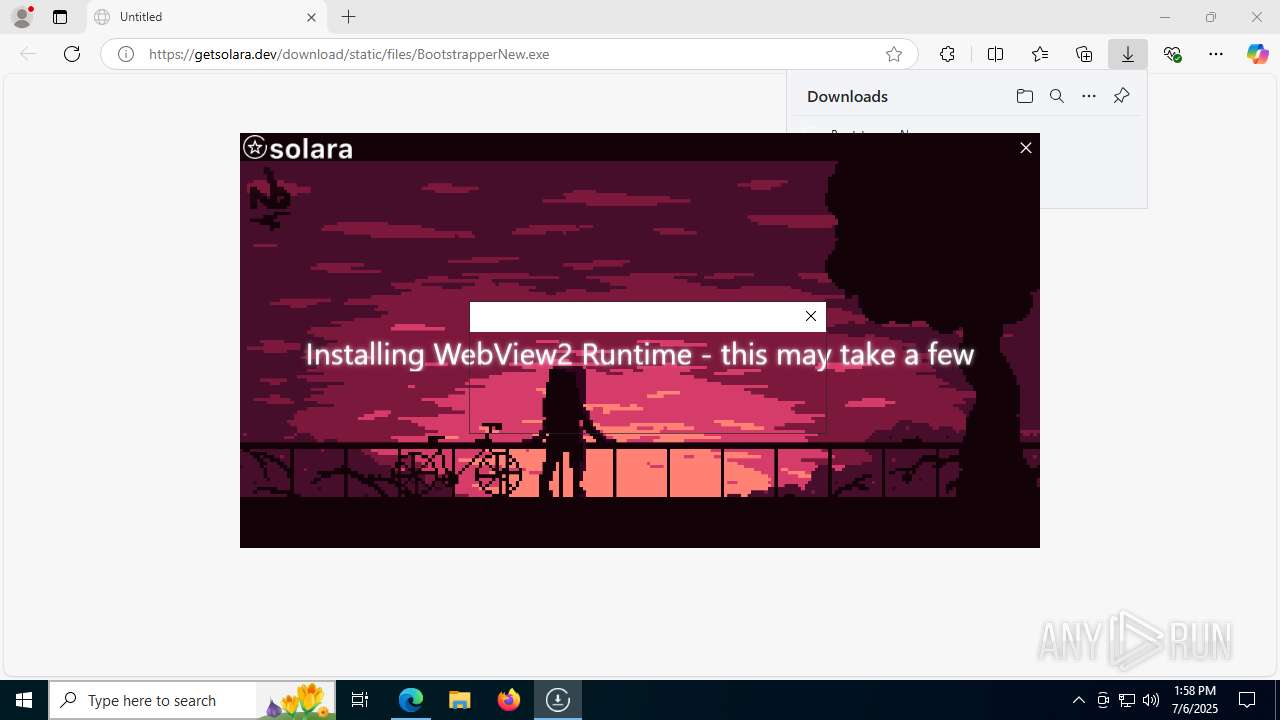Open the Windows Start menu
The width and height of the screenshot is (1280, 720).
pos(24,700)
